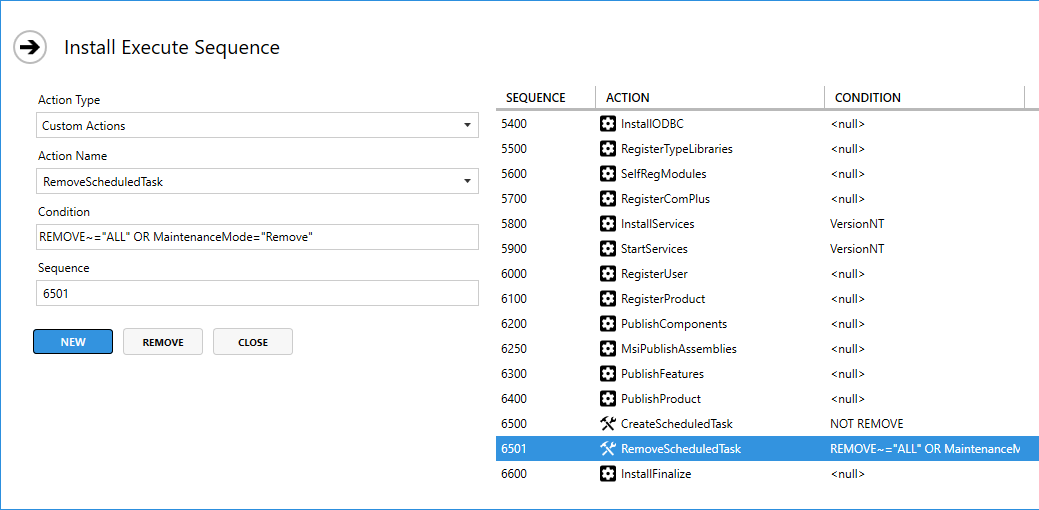The width and height of the screenshot is (1039, 510).
Task: Expand the Action Name dropdown
Action: point(256,182)
